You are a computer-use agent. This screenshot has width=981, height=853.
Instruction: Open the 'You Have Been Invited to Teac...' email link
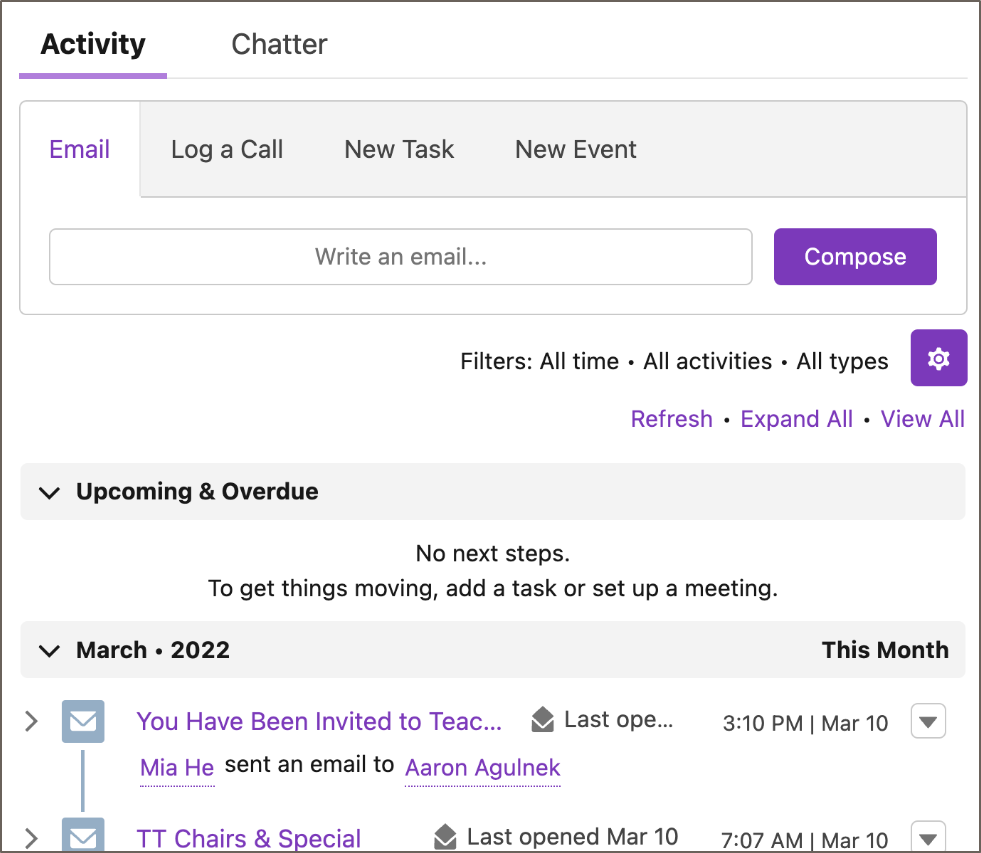click(319, 722)
